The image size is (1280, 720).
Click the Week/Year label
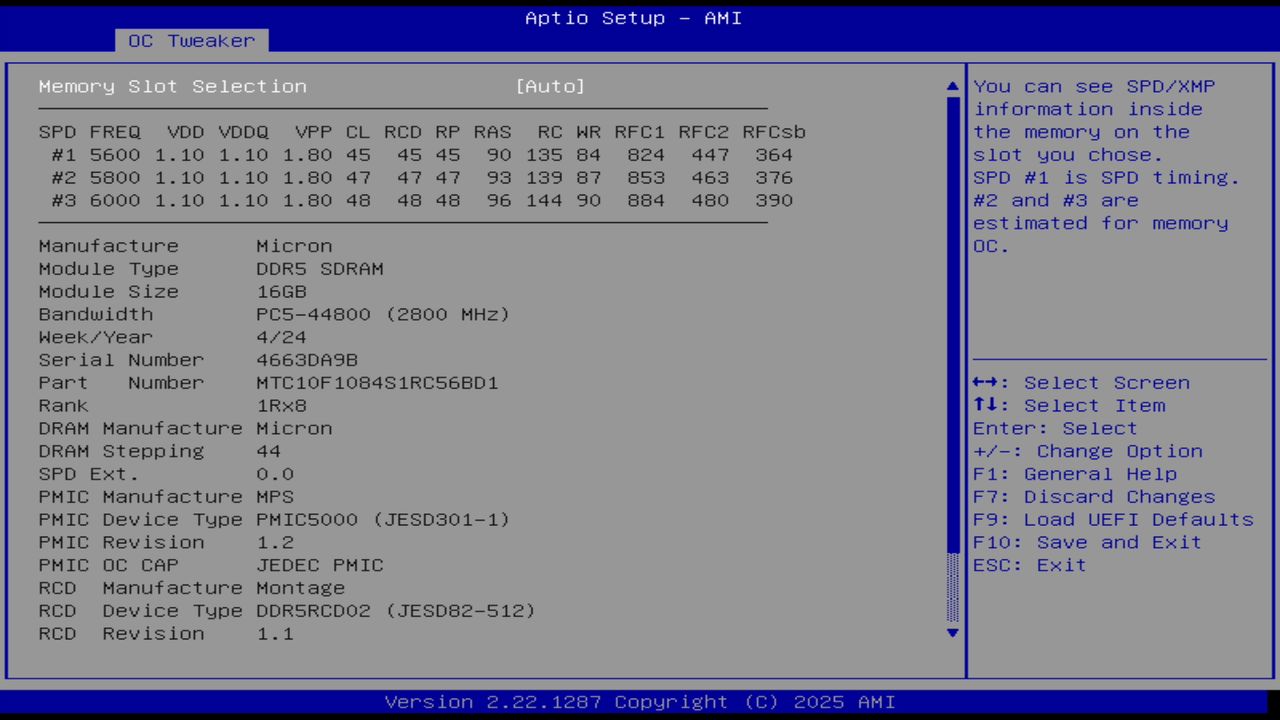96,338
